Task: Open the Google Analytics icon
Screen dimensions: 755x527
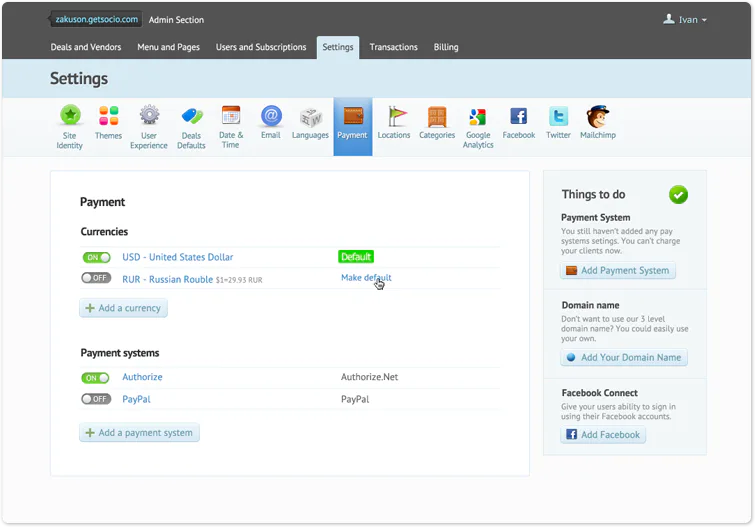Action: (478, 117)
